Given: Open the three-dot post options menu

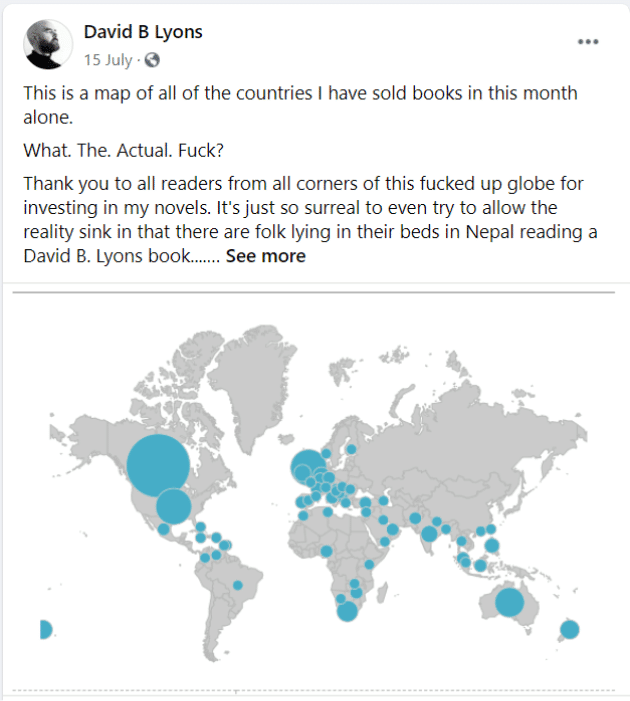Looking at the screenshot, I should click(588, 42).
